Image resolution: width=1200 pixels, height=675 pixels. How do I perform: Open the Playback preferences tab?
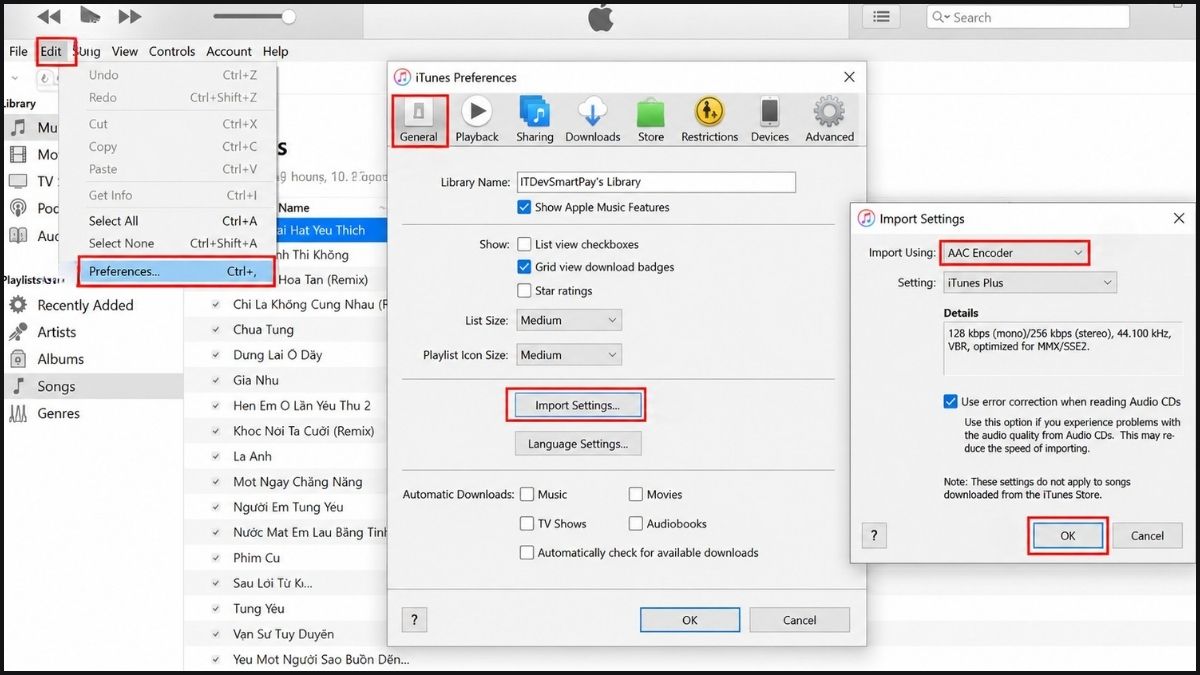477,120
